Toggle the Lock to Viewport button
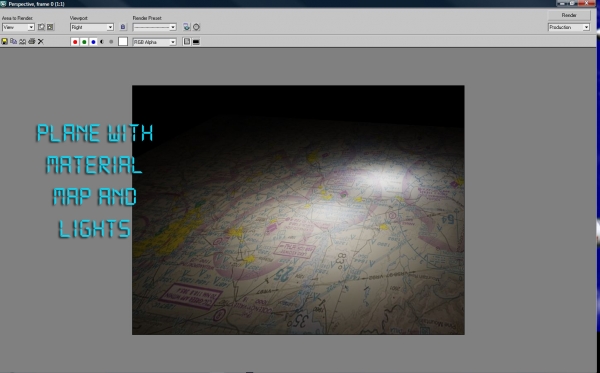 click(123, 27)
